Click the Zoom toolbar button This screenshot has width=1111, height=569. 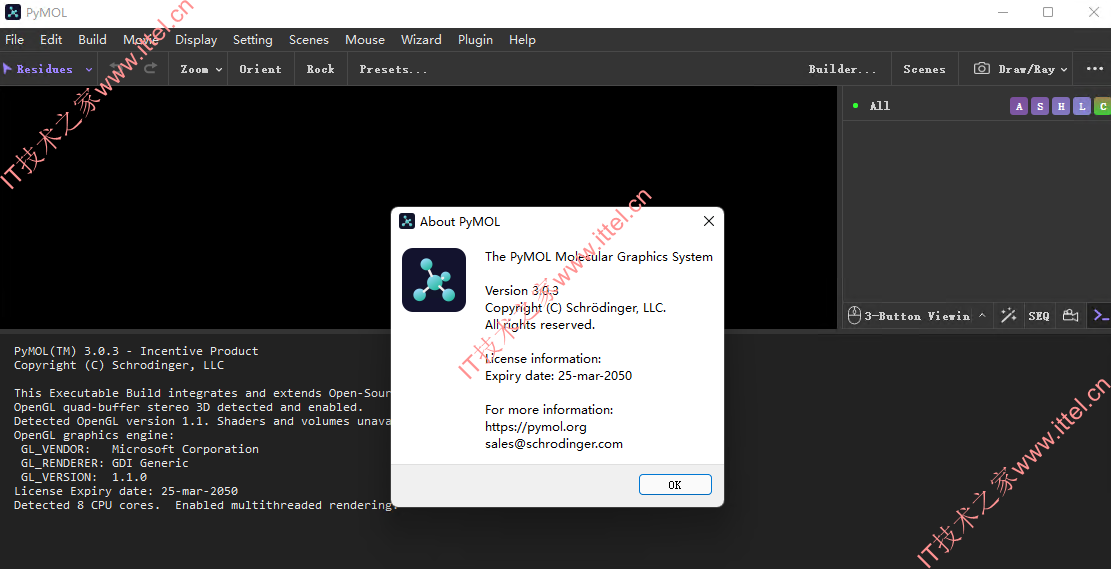coord(194,69)
